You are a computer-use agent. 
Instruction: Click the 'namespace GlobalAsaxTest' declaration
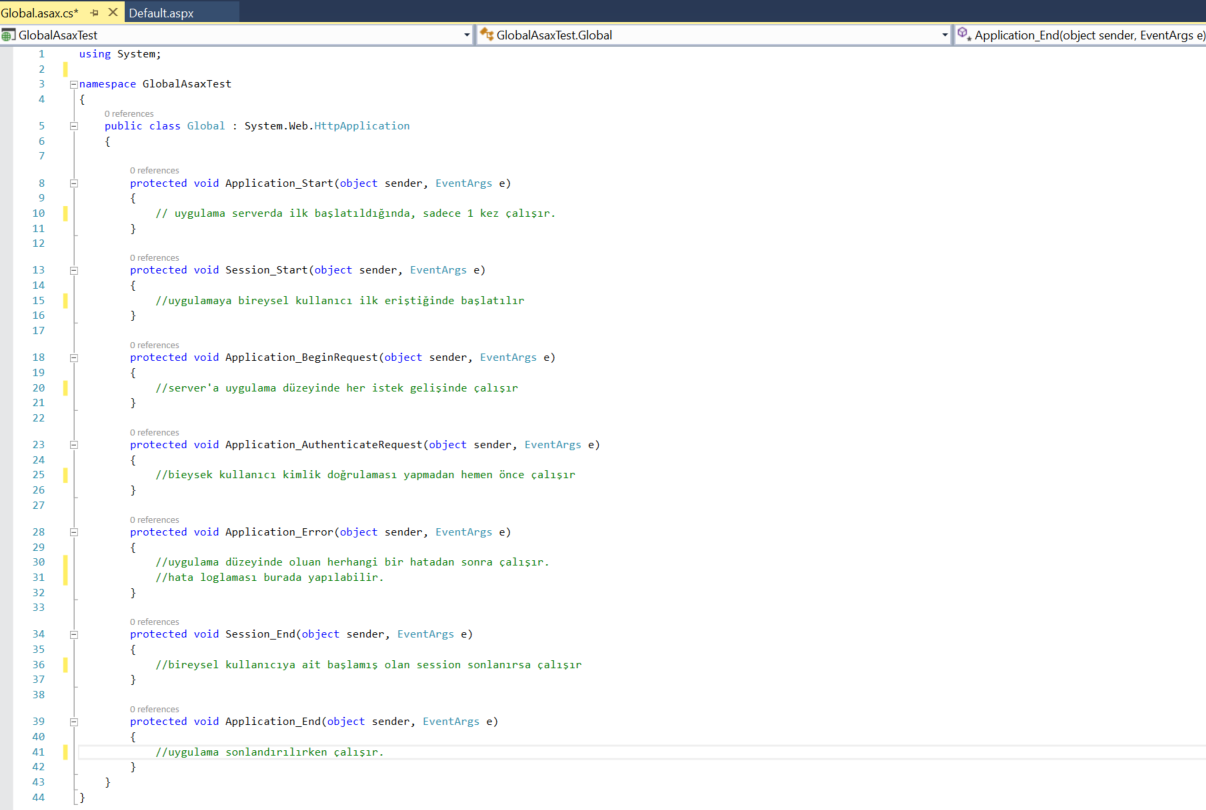(x=155, y=84)
